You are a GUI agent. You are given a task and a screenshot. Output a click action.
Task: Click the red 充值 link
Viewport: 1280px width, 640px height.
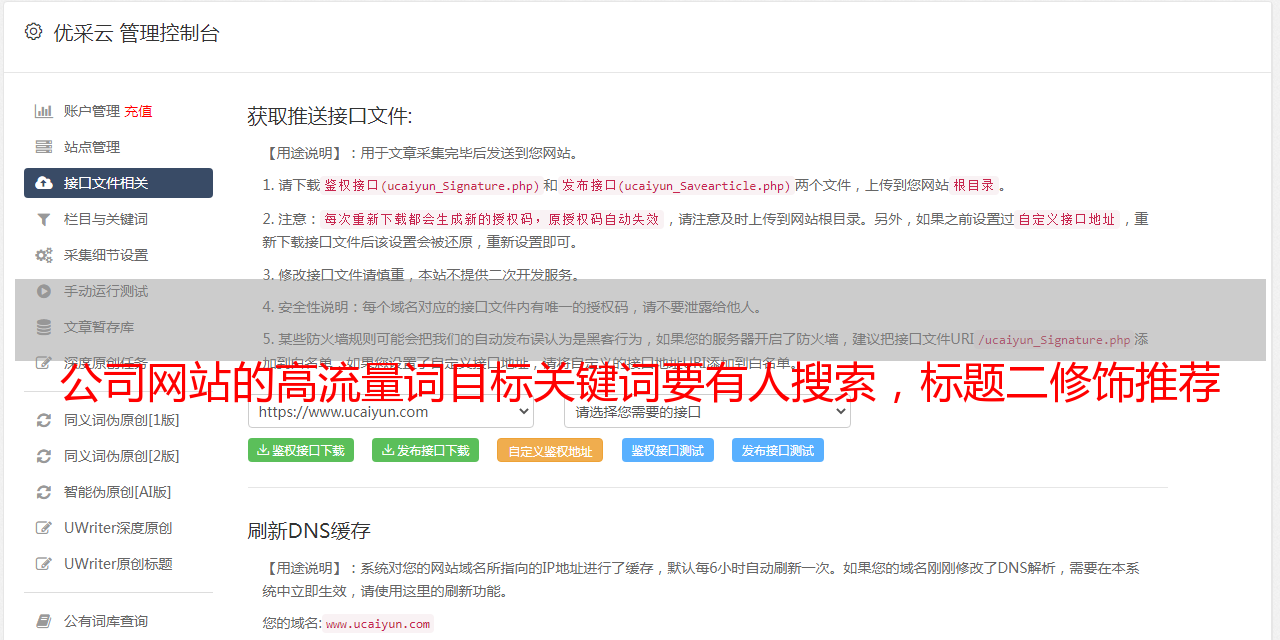point(138,111)
